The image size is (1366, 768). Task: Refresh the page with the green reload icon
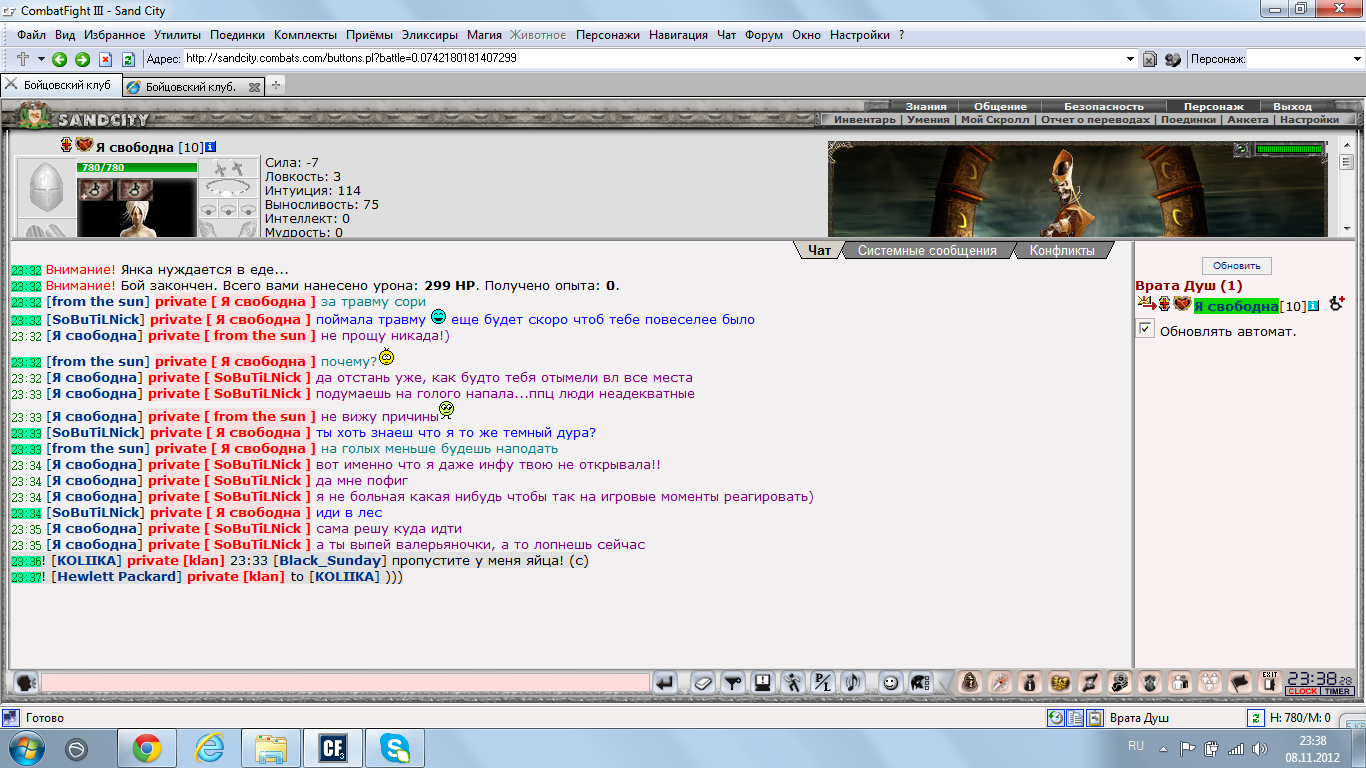pos(128,59)
